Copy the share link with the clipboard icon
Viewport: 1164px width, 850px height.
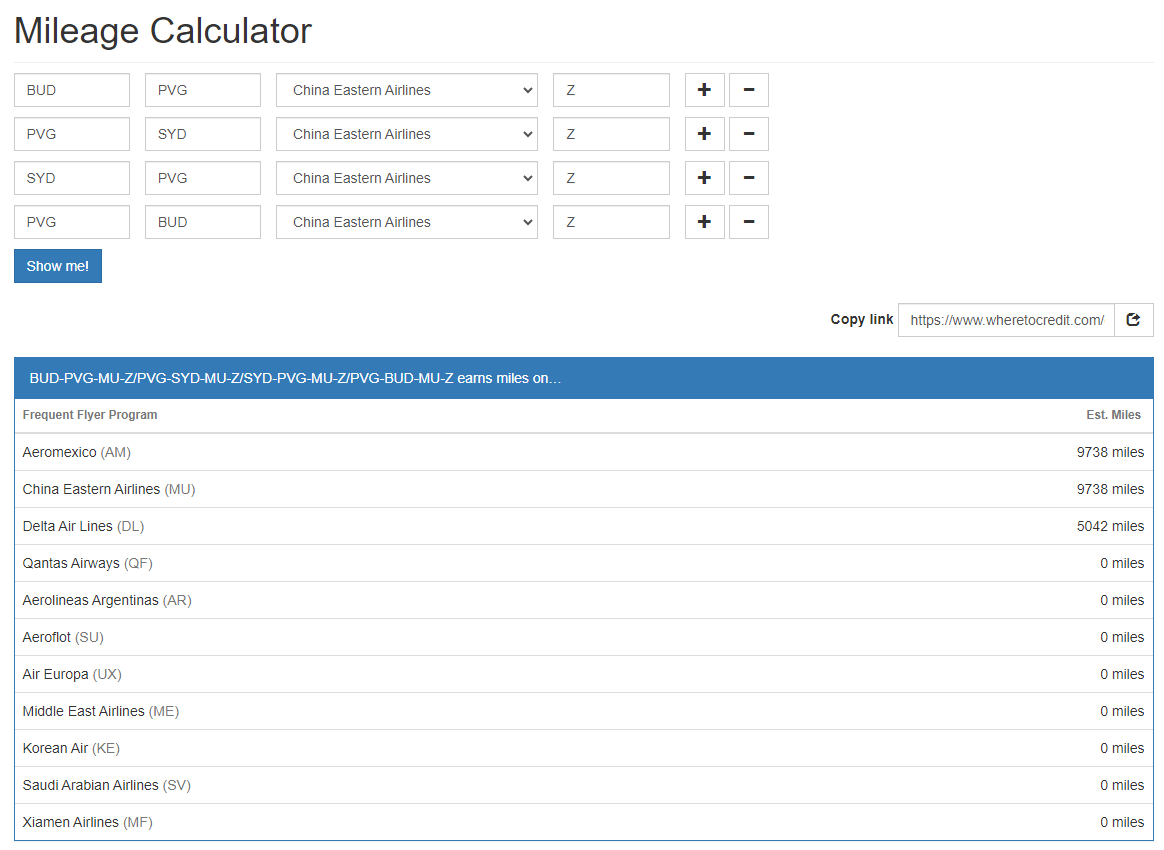[1134, 320]
